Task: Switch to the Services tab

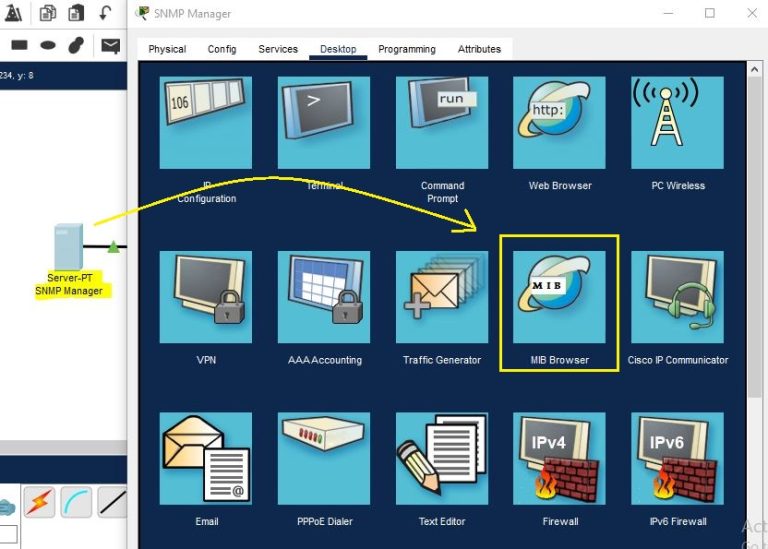Action: tap(278, 49)
